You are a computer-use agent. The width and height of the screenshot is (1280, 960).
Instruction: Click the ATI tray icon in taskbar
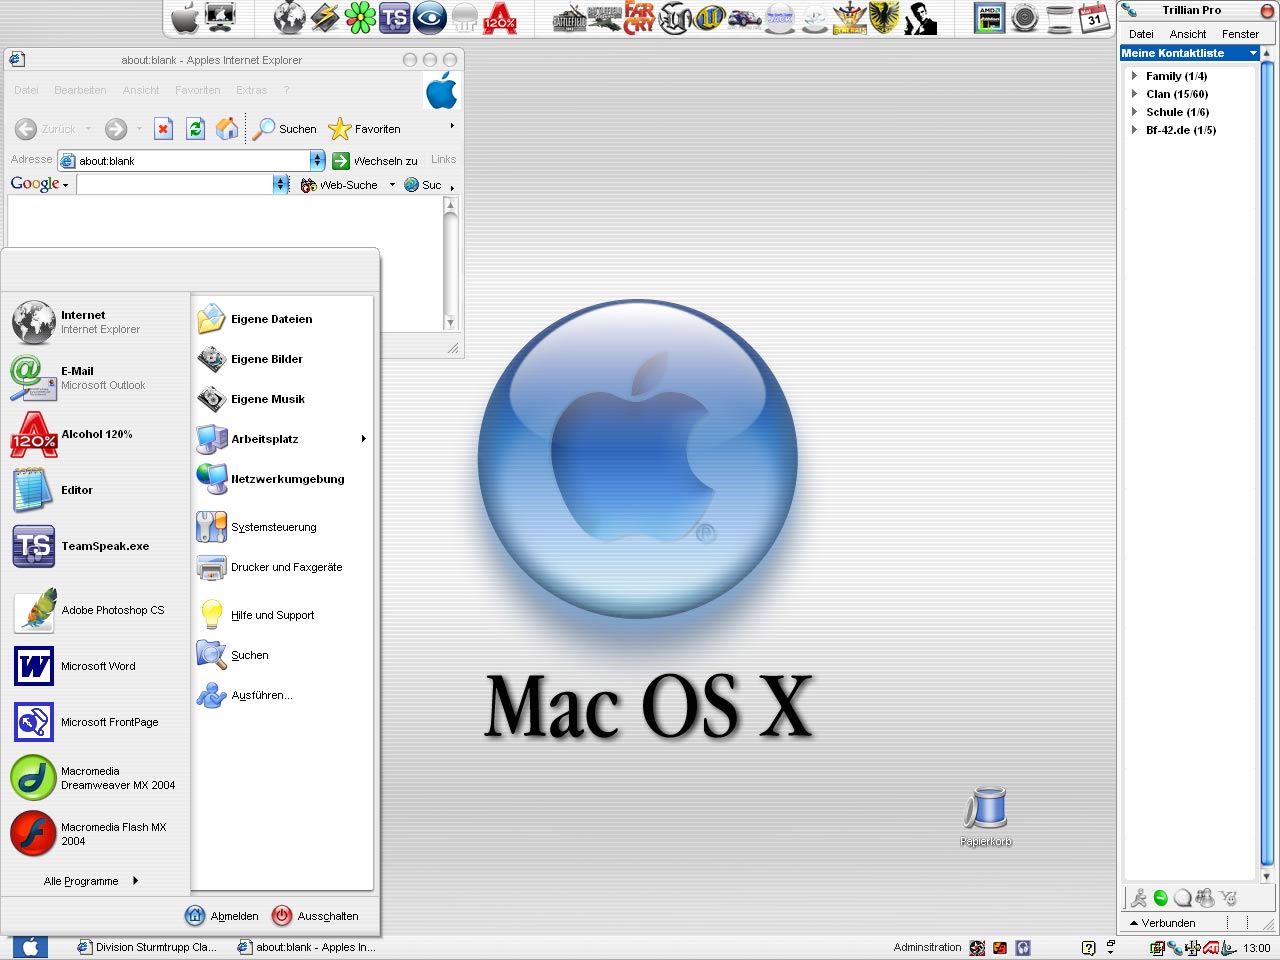pos(1211,948)
